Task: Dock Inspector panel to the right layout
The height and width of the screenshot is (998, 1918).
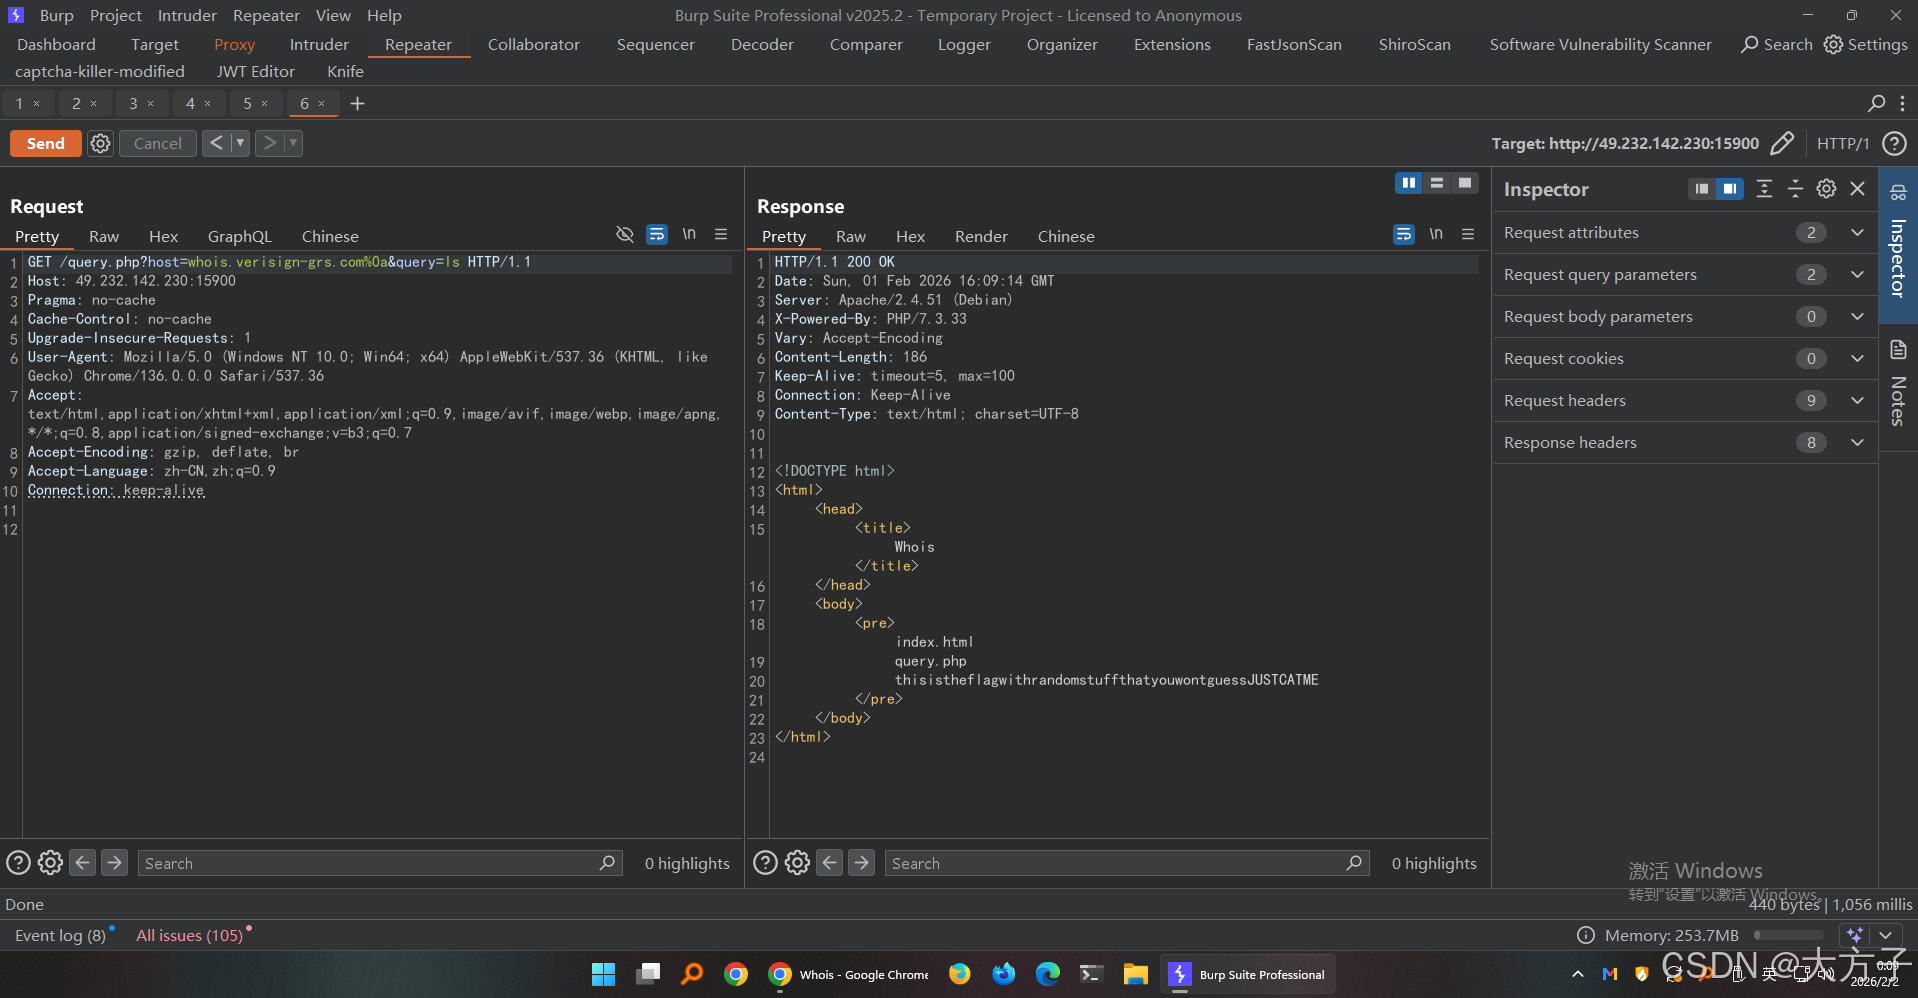Action: click(1730, 189)
